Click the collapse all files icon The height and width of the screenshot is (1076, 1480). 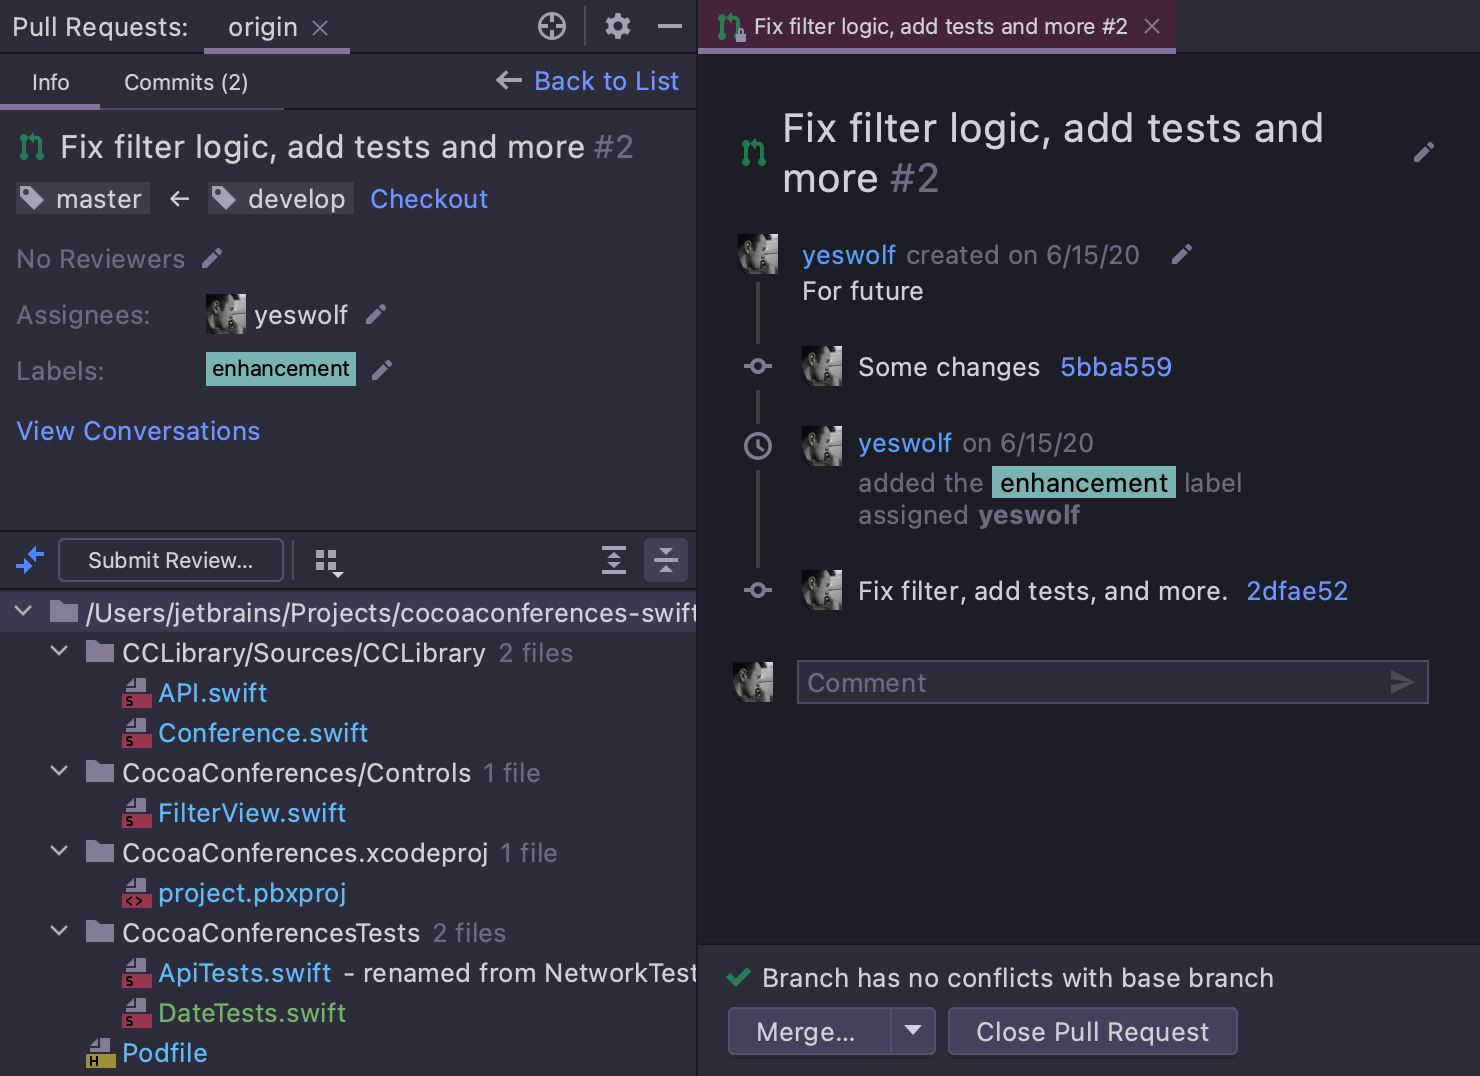click(x=666, y=560)
